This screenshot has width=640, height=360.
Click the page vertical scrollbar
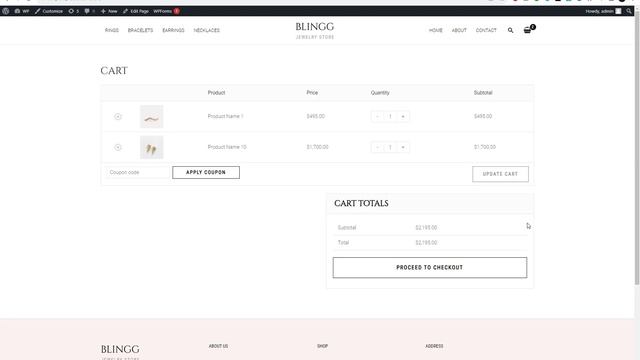point(637,147)
